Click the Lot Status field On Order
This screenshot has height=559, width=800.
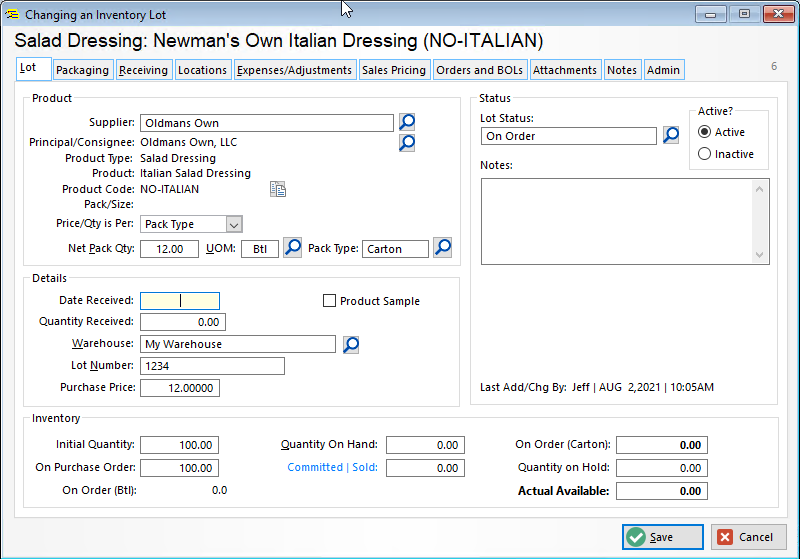569,136
